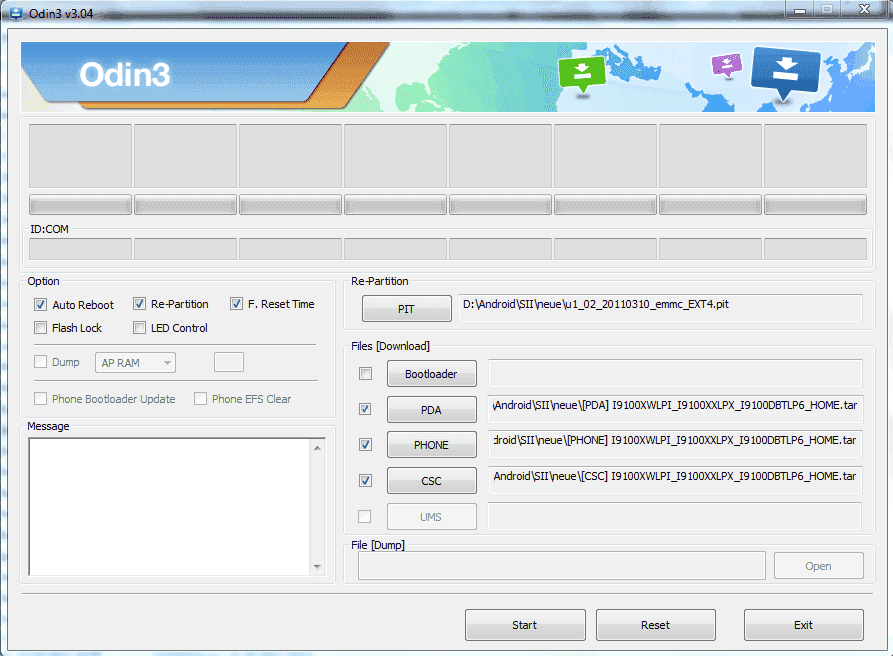
Task: Toggle the Auto Reboot checkbox
Action: (x=40, y=305)
